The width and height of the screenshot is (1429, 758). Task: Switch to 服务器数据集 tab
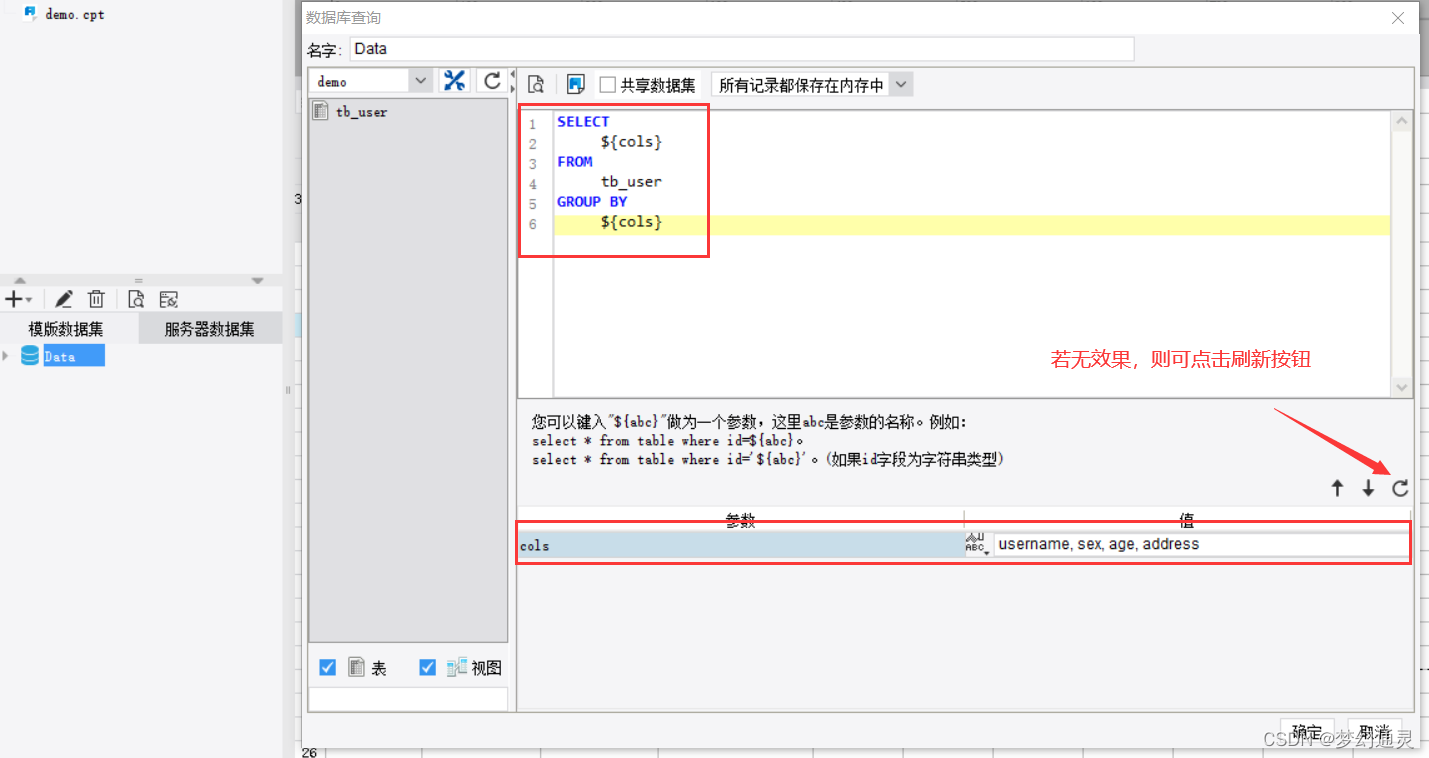click(210, 329)
